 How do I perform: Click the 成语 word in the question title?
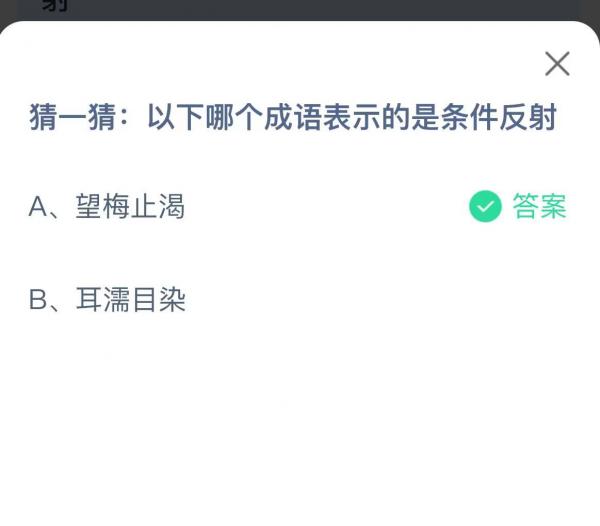[293, 117]
